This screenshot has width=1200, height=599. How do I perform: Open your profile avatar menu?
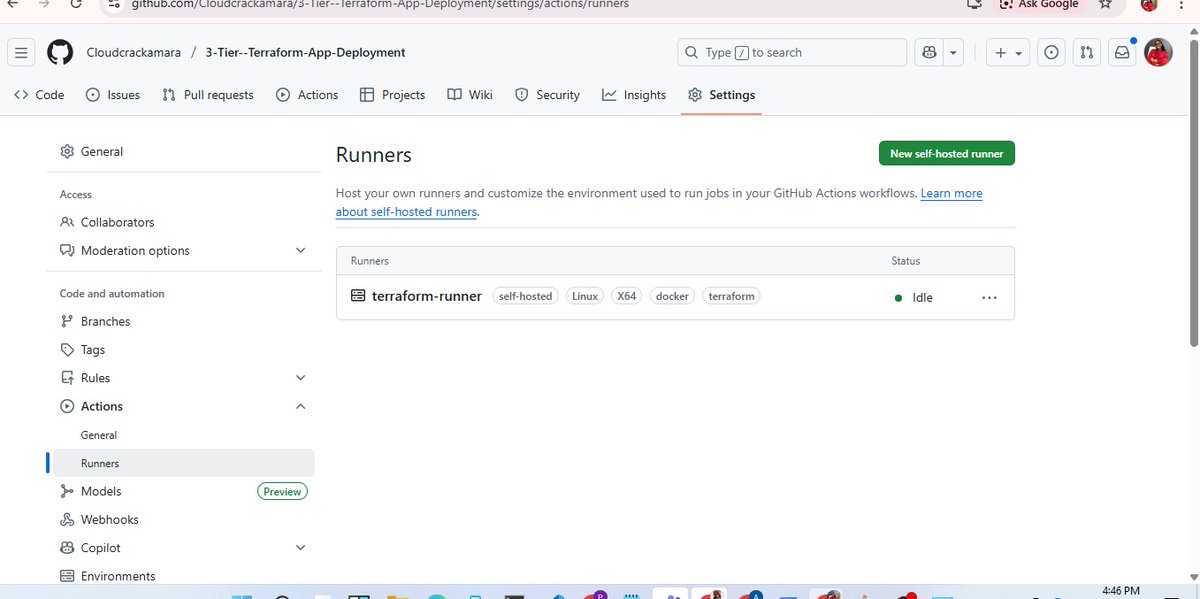[x=1157, y=52]
